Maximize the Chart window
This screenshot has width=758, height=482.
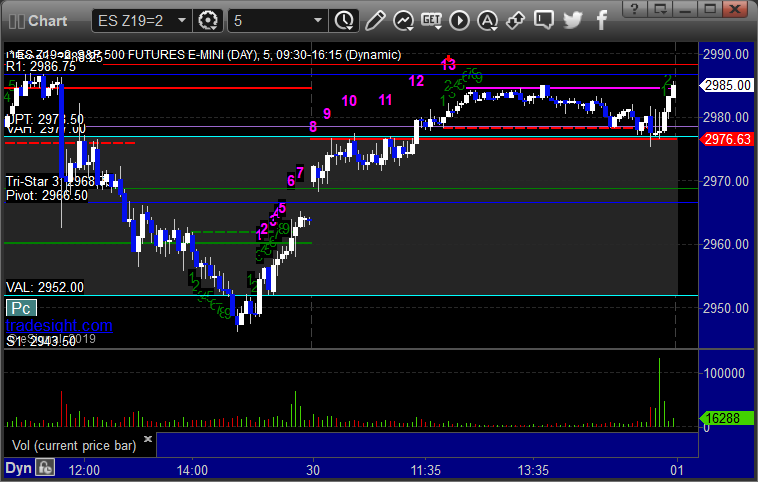click(710, 9)
